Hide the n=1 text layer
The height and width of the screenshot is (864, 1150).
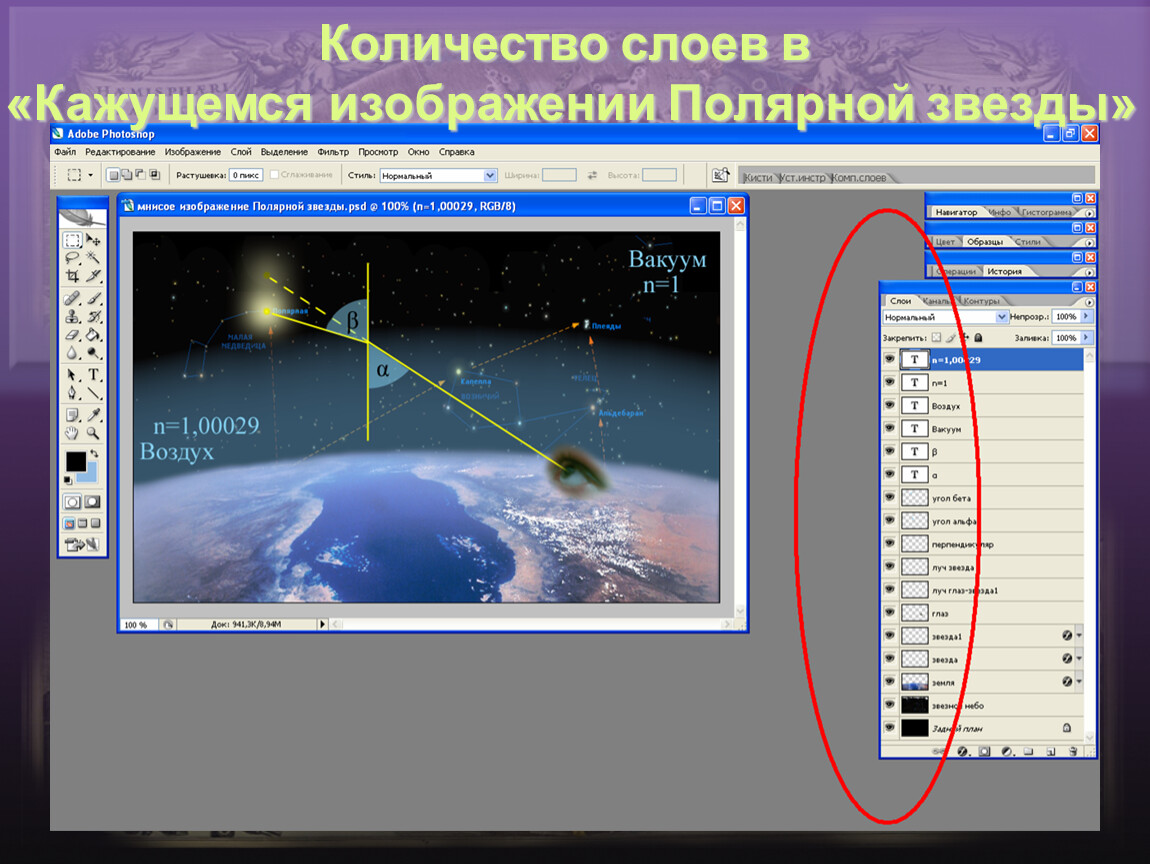click(890, 382)
